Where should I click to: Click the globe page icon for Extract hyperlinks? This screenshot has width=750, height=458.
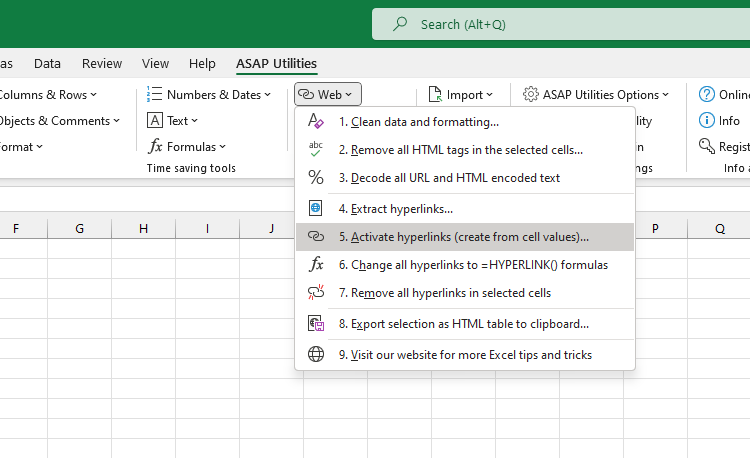[316, 208]
